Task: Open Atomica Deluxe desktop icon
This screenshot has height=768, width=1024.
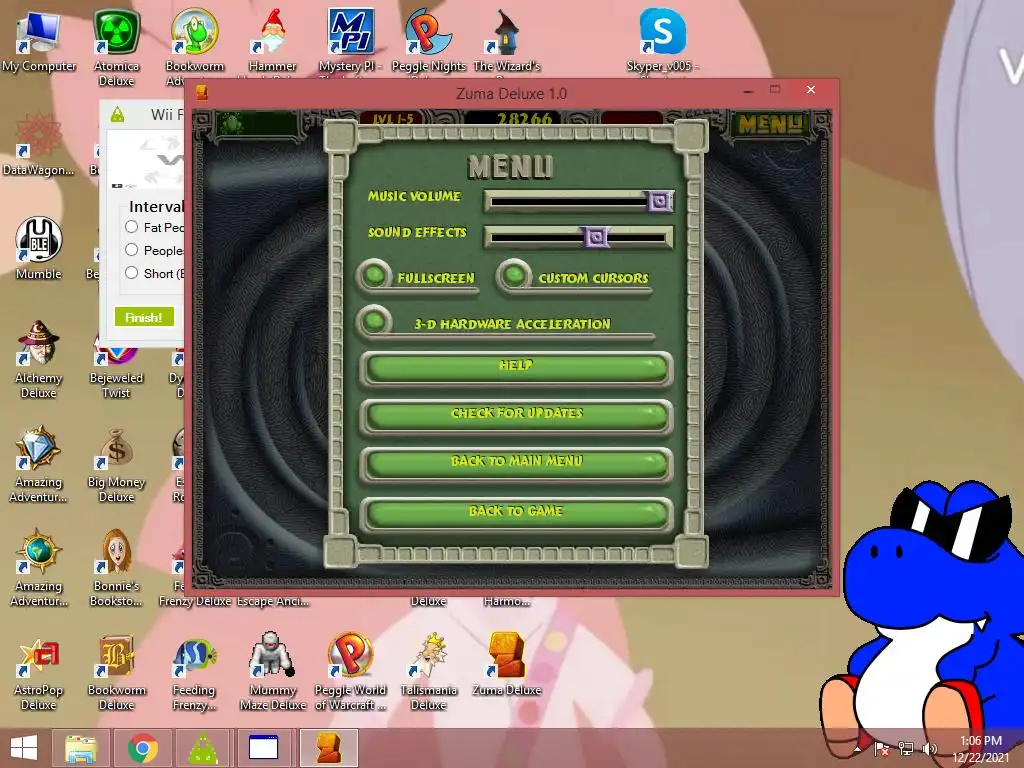Action: pyautogui.click(x=116, y=47)
